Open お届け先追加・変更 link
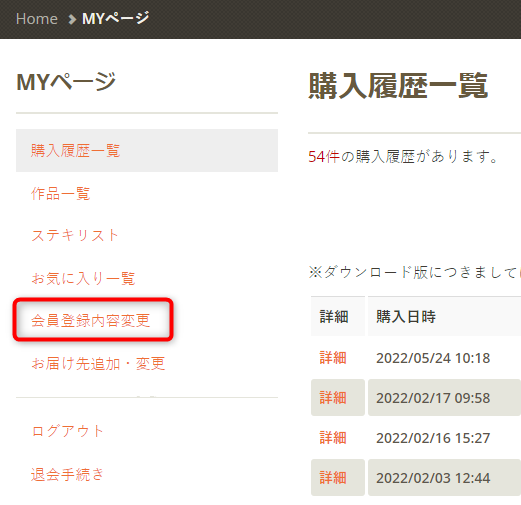This screenshot has height=505, width=521. pos(98,363)
